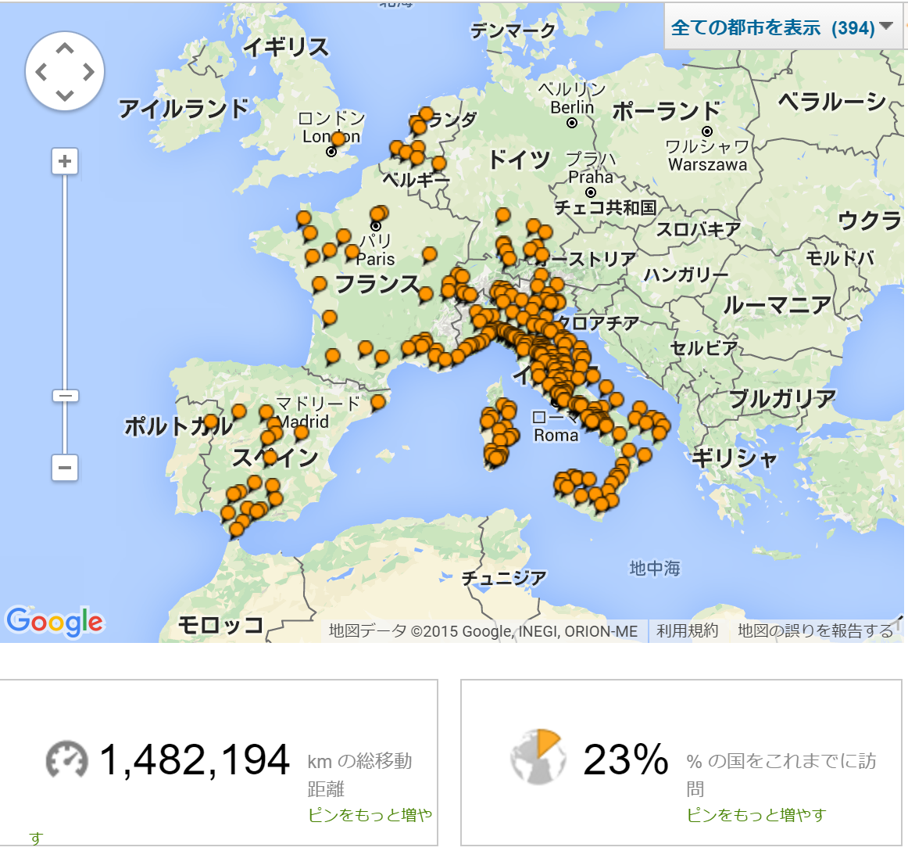
Task: Click the speedometer icon beside 1,482,194
Action: 67,760
